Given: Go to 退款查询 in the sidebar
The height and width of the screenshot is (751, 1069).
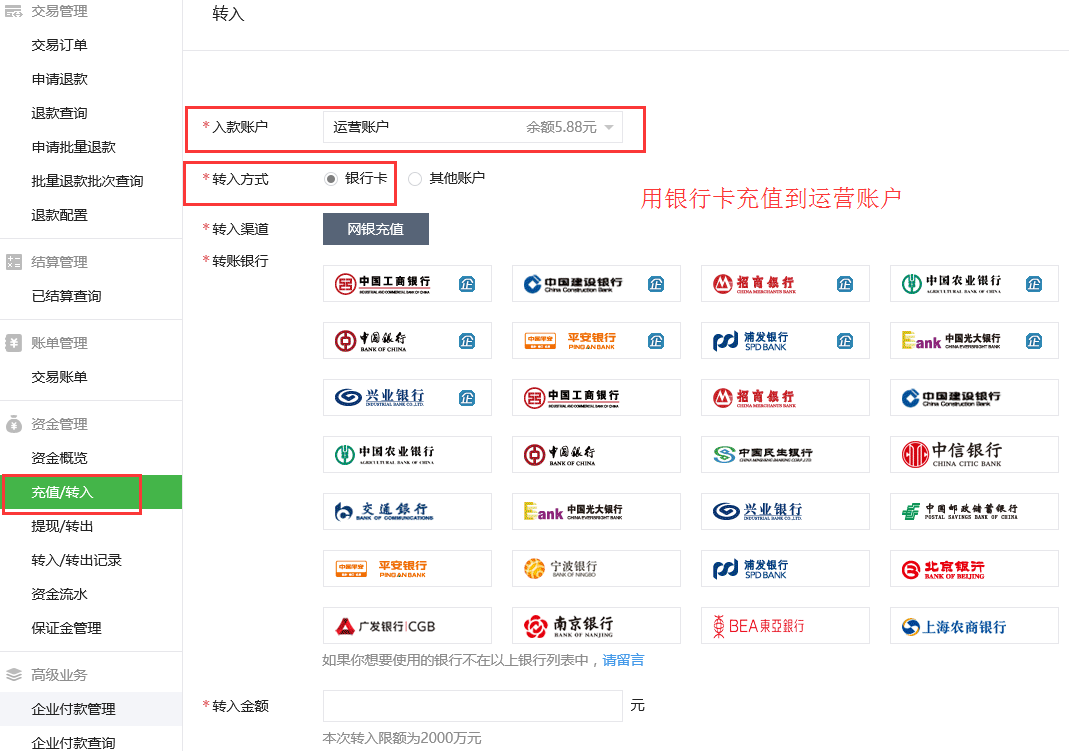Looking at the screenshot, I should (x=59, y=113).
